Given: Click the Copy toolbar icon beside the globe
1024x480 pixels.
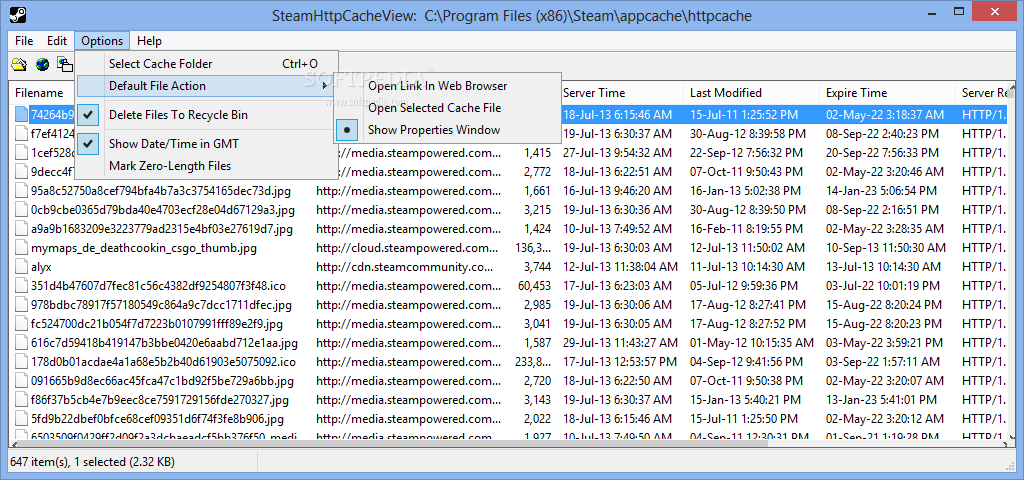Looking at the screenshot, I should pyautogui.click(x=65, y=64).
